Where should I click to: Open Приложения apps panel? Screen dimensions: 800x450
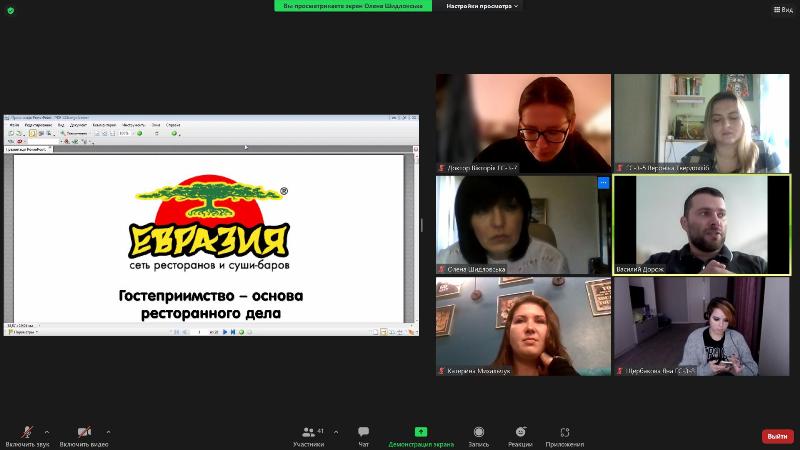564,437
